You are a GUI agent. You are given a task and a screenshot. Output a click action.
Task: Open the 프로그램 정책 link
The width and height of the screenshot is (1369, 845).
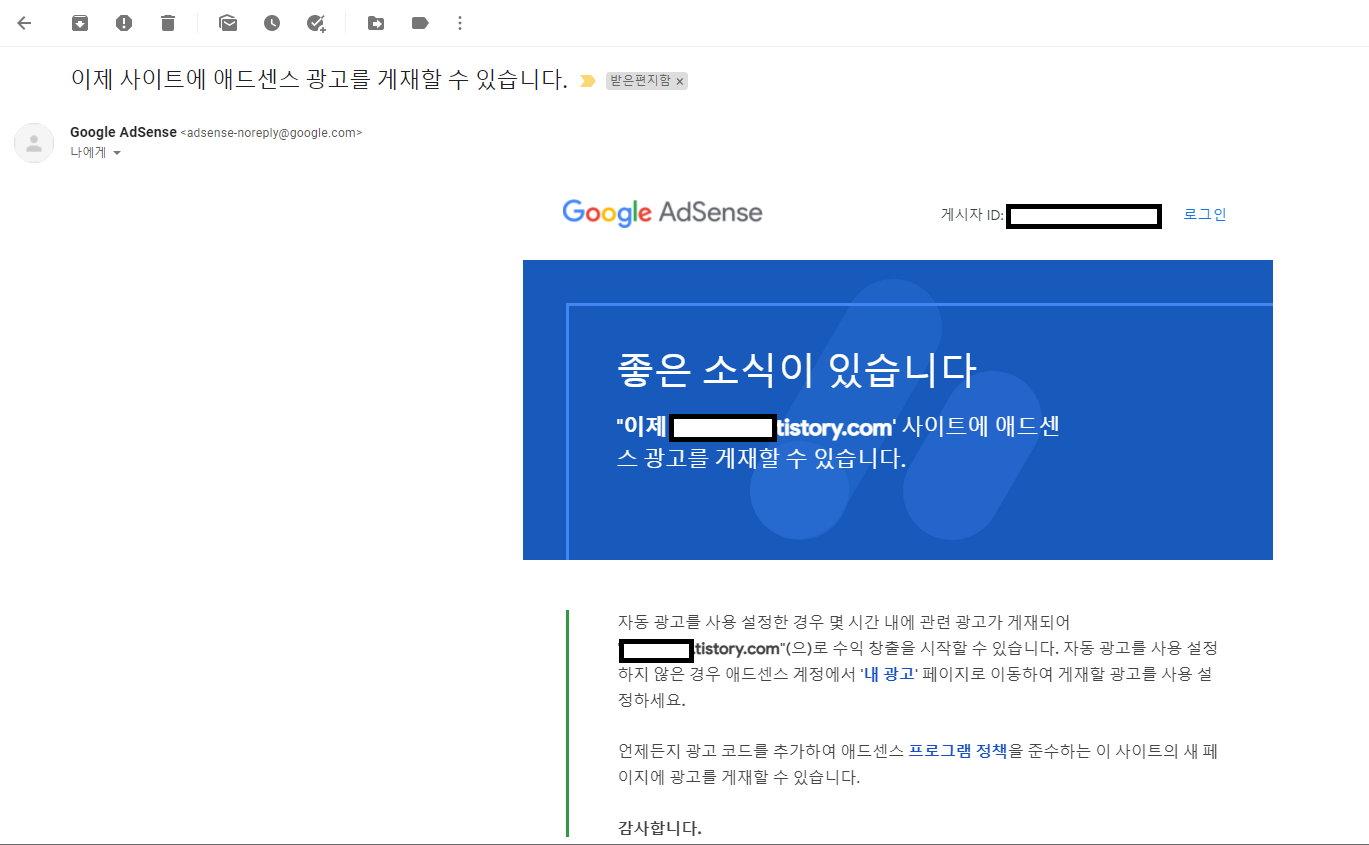(958, 751)
